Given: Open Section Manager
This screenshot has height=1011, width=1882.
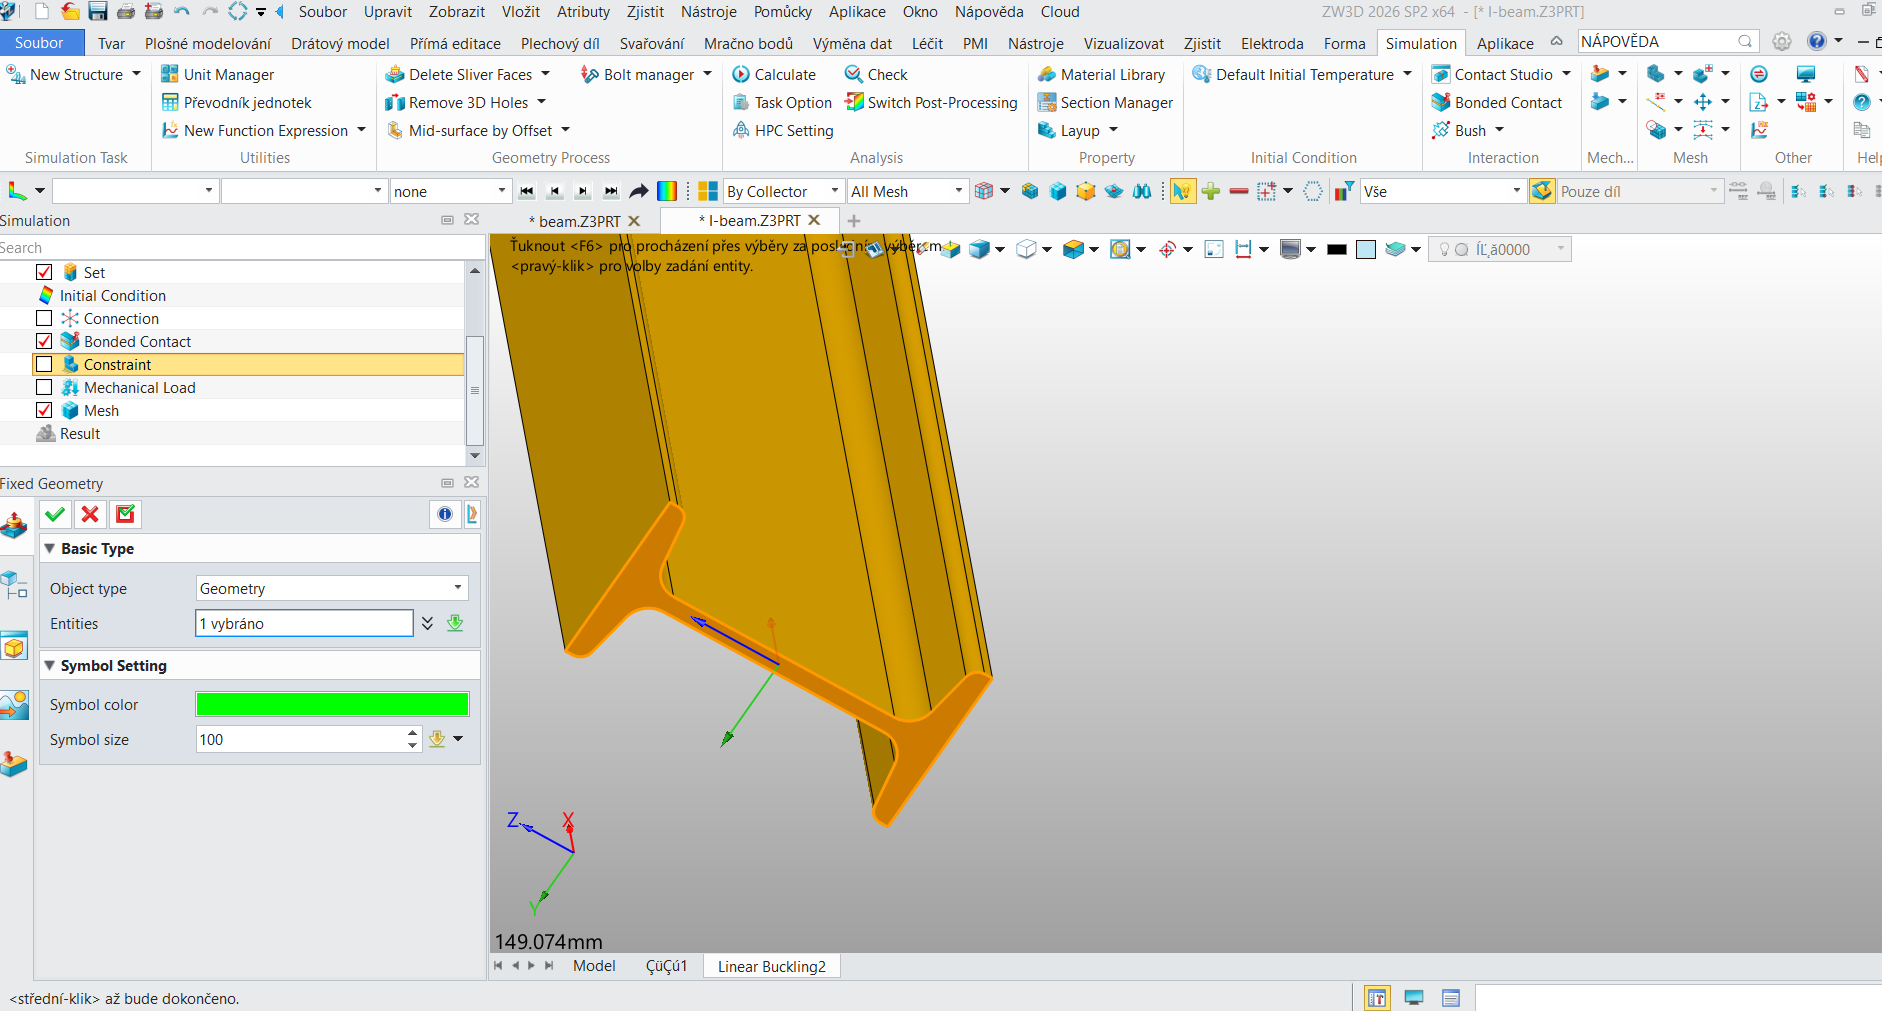Looking at the screenshot, I should point(1105,102).
